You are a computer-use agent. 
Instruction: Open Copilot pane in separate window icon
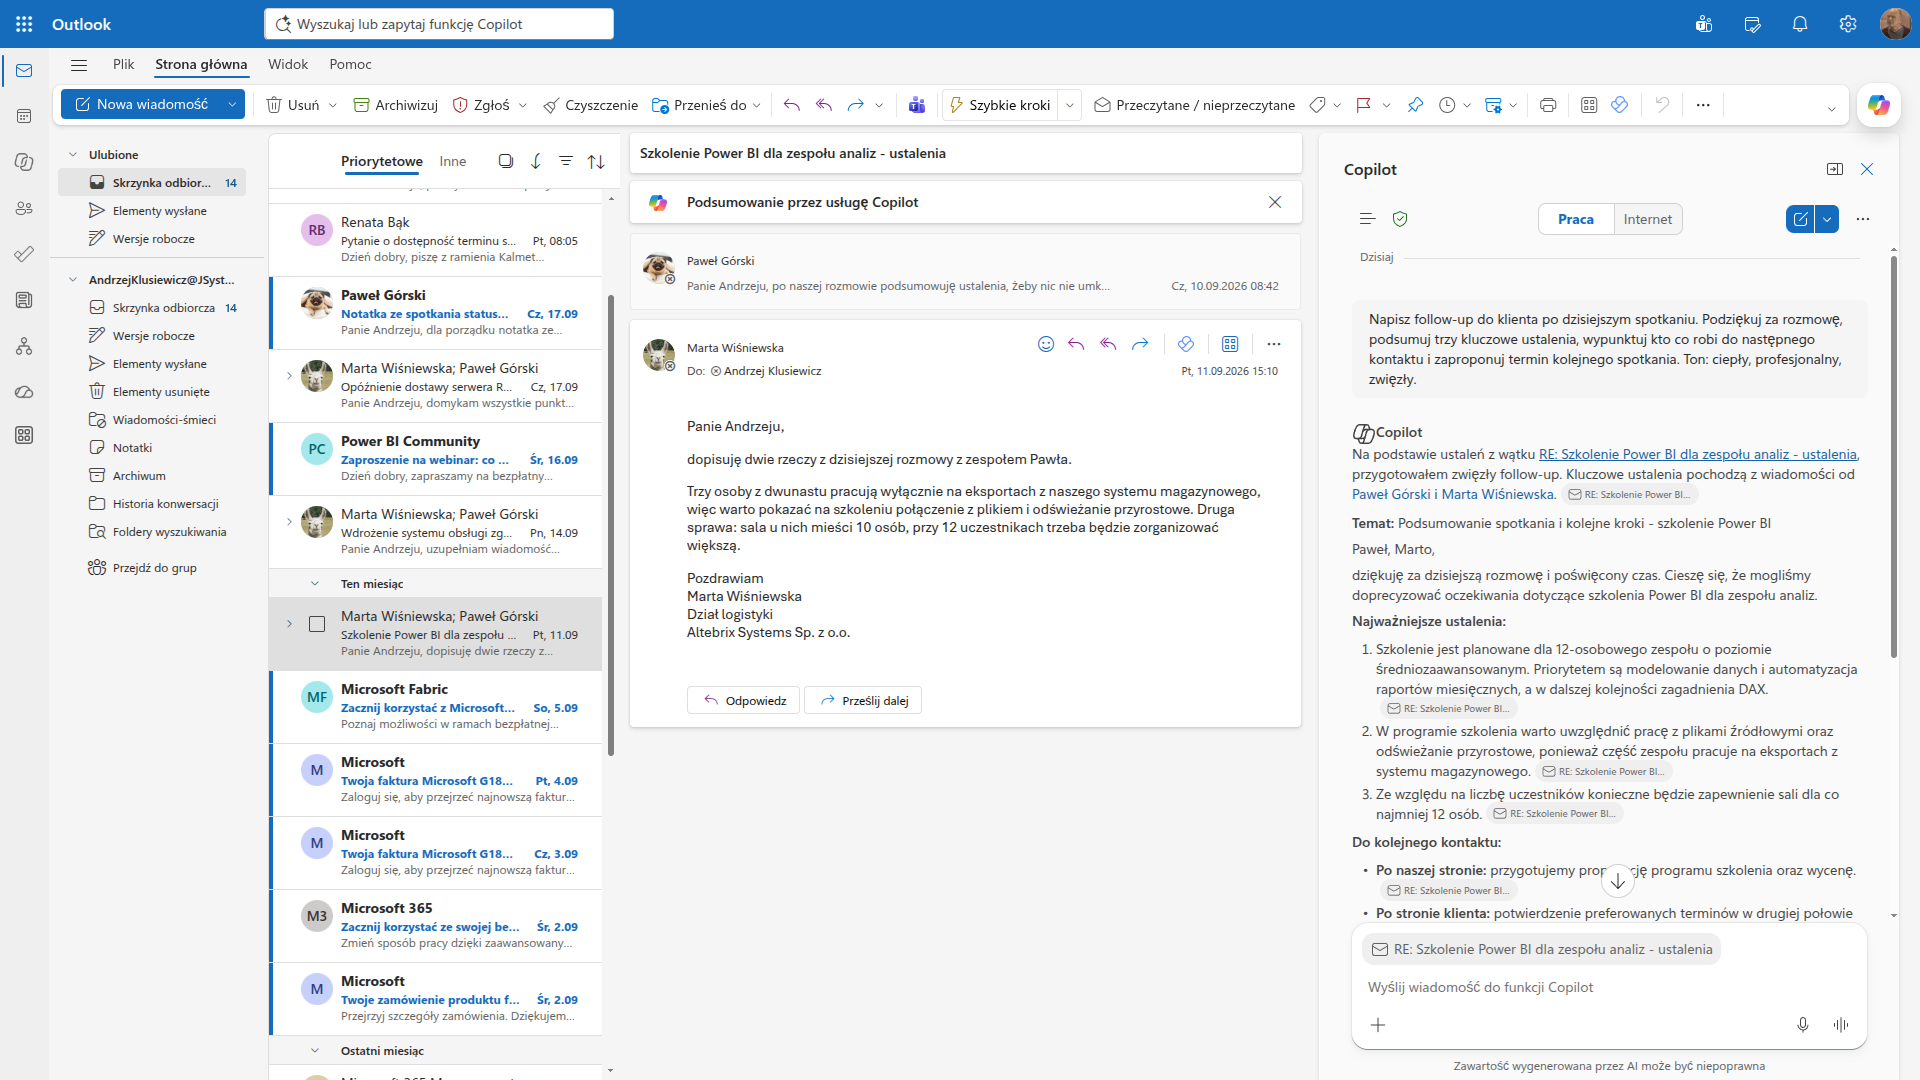pyautogui.click(x=1835, y=169)
